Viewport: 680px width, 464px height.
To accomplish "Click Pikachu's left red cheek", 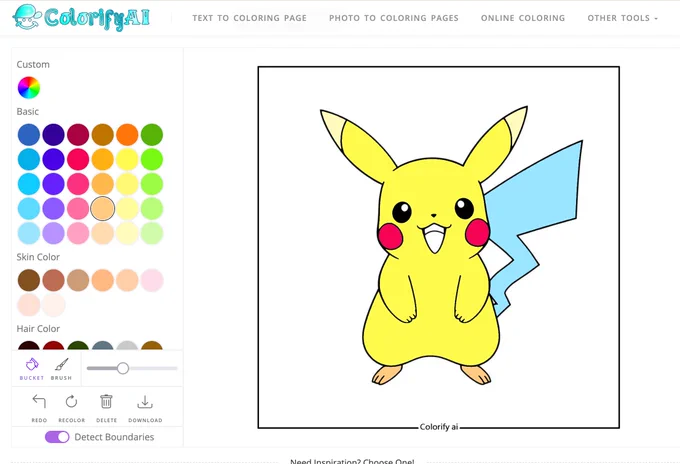I will point(390,236).
